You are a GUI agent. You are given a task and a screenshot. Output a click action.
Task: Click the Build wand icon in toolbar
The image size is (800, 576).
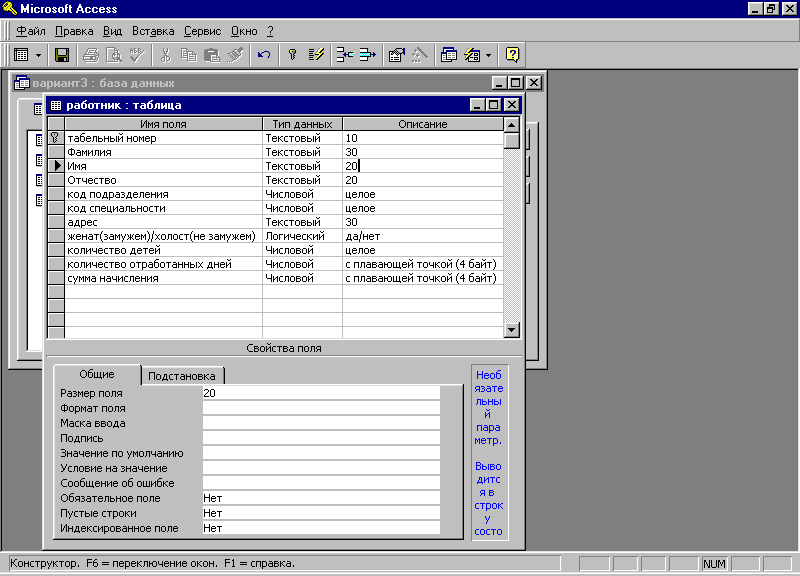click(x=419, y=55)
